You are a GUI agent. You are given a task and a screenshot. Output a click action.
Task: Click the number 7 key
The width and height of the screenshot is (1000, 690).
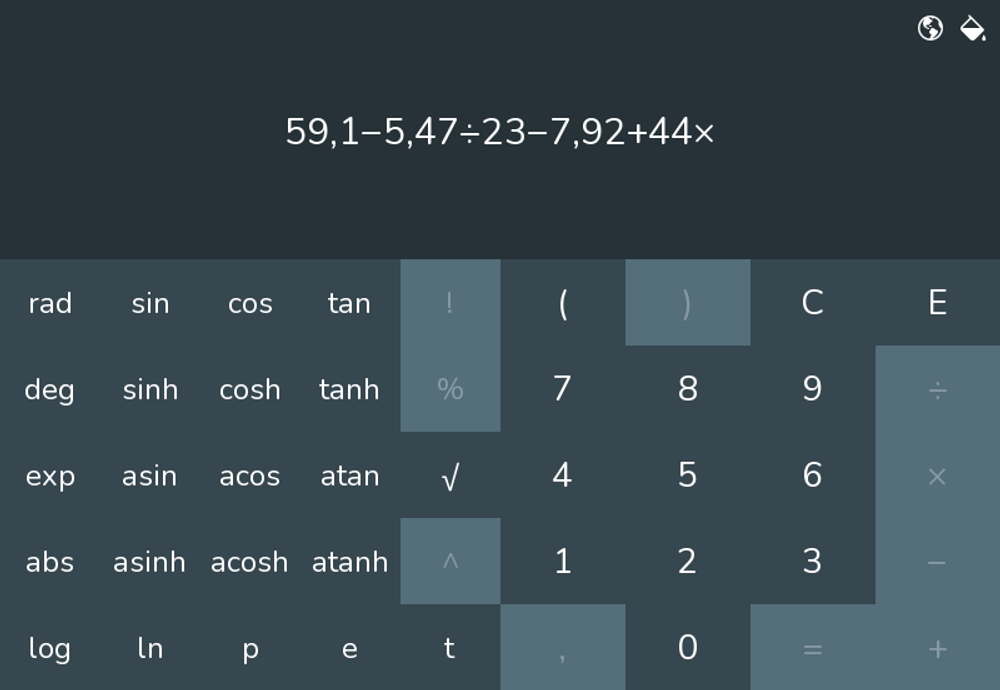562,389
